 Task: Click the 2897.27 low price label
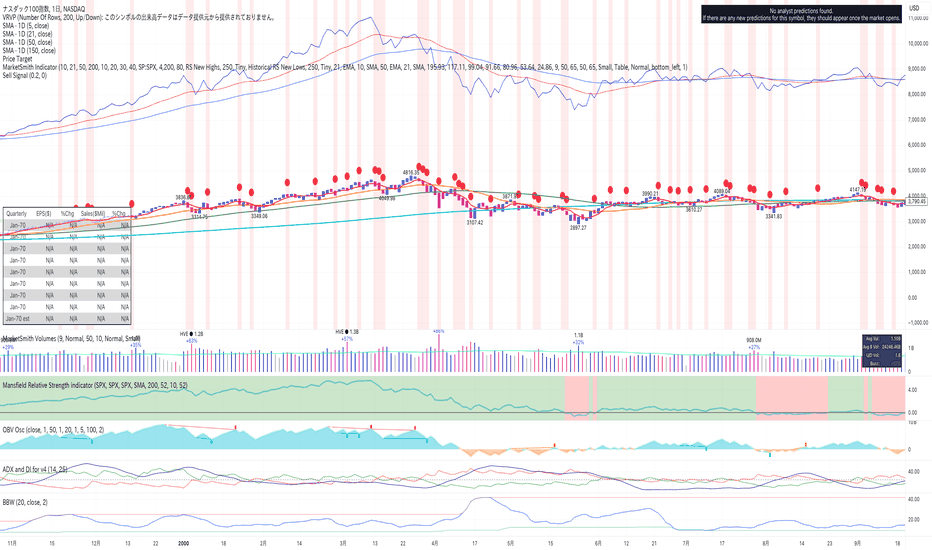click(578, 227)
